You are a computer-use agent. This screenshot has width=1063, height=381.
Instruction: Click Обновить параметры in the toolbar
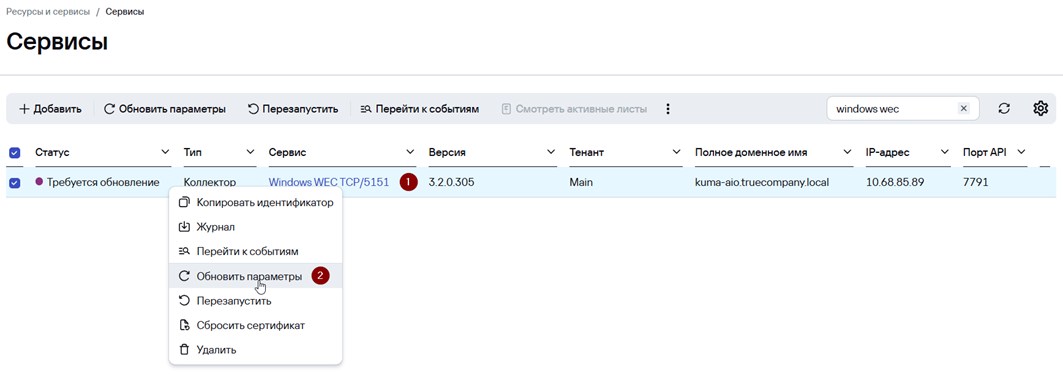pos(165,108)
